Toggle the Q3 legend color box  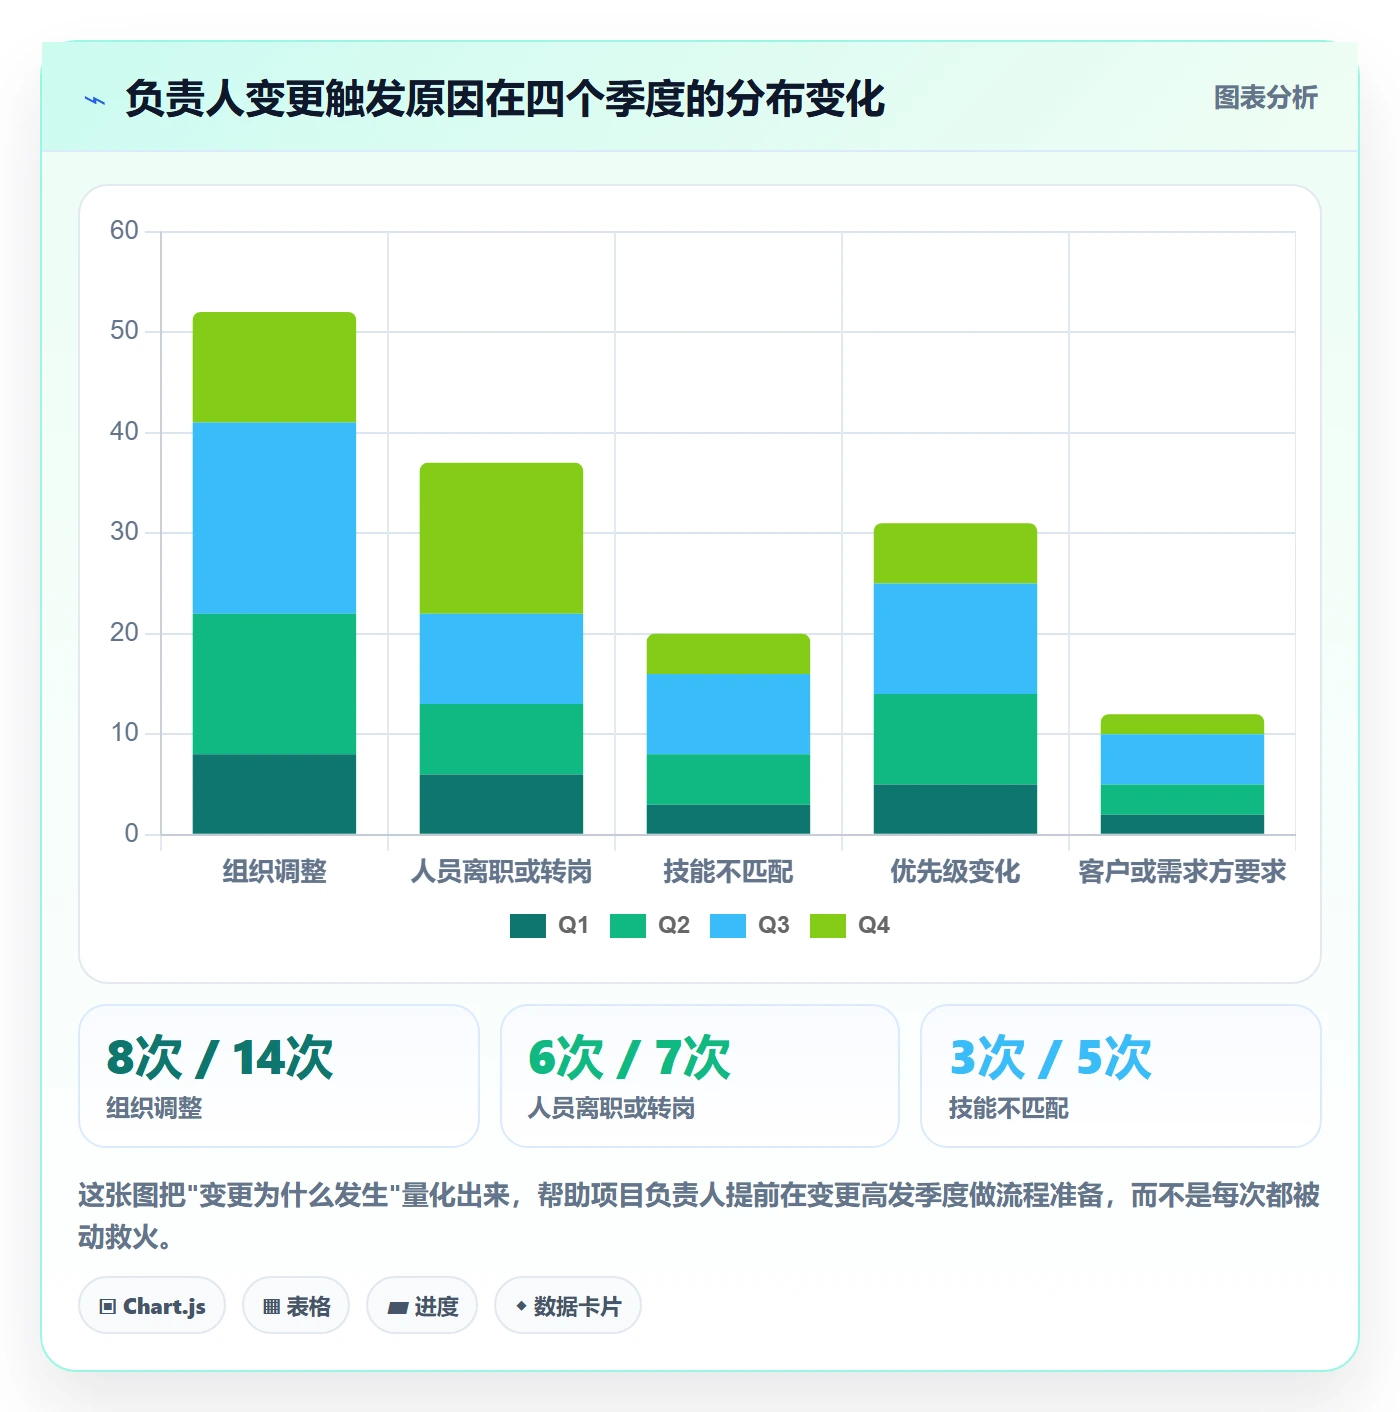click(727, 926)
